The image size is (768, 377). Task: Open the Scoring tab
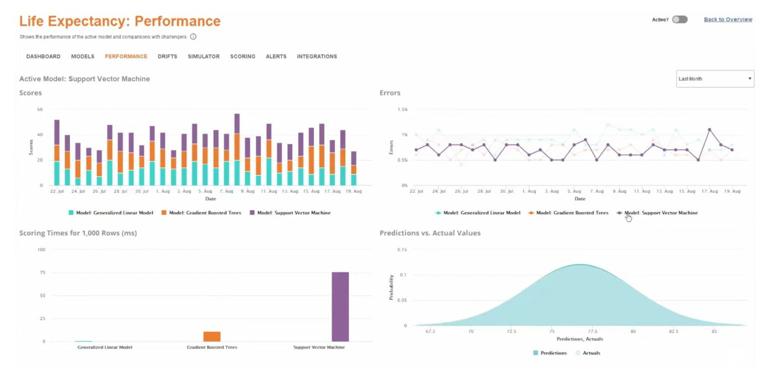pyautogui.click(x=243, y=57)
